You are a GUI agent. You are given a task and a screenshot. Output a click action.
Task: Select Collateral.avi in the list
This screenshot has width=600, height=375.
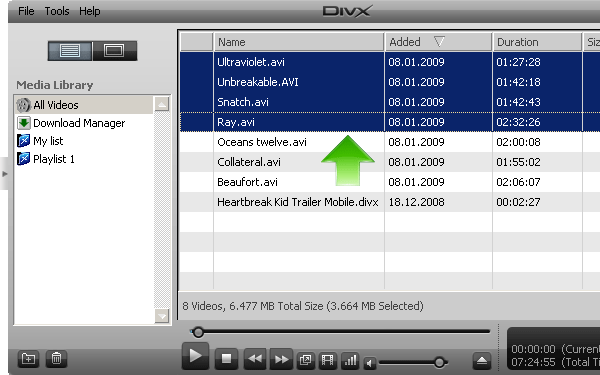[x=249, y=162]
